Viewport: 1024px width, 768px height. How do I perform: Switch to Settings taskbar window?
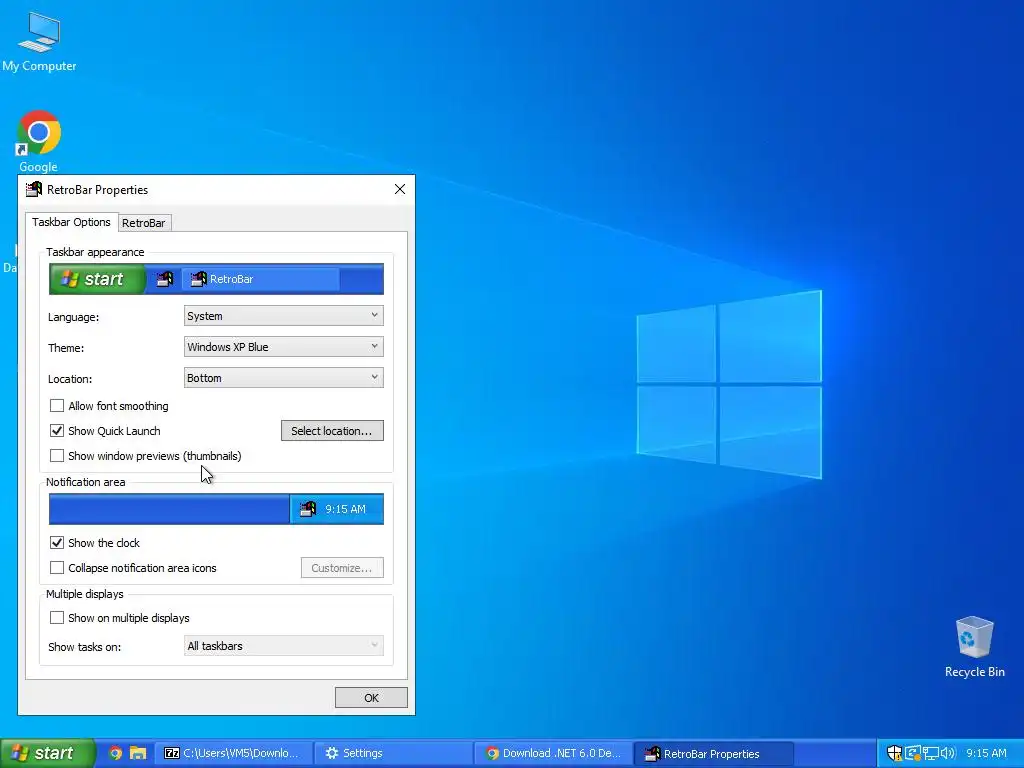coord(394,753)
